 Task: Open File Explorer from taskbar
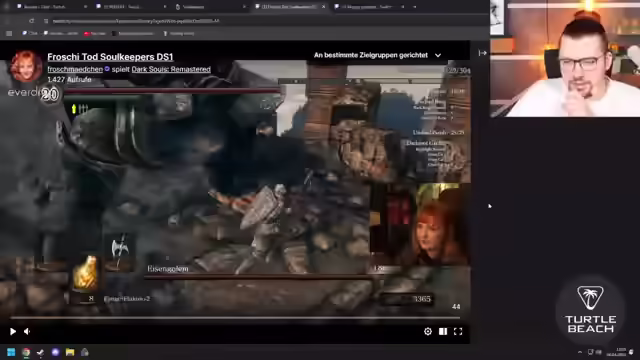[70, 352]
